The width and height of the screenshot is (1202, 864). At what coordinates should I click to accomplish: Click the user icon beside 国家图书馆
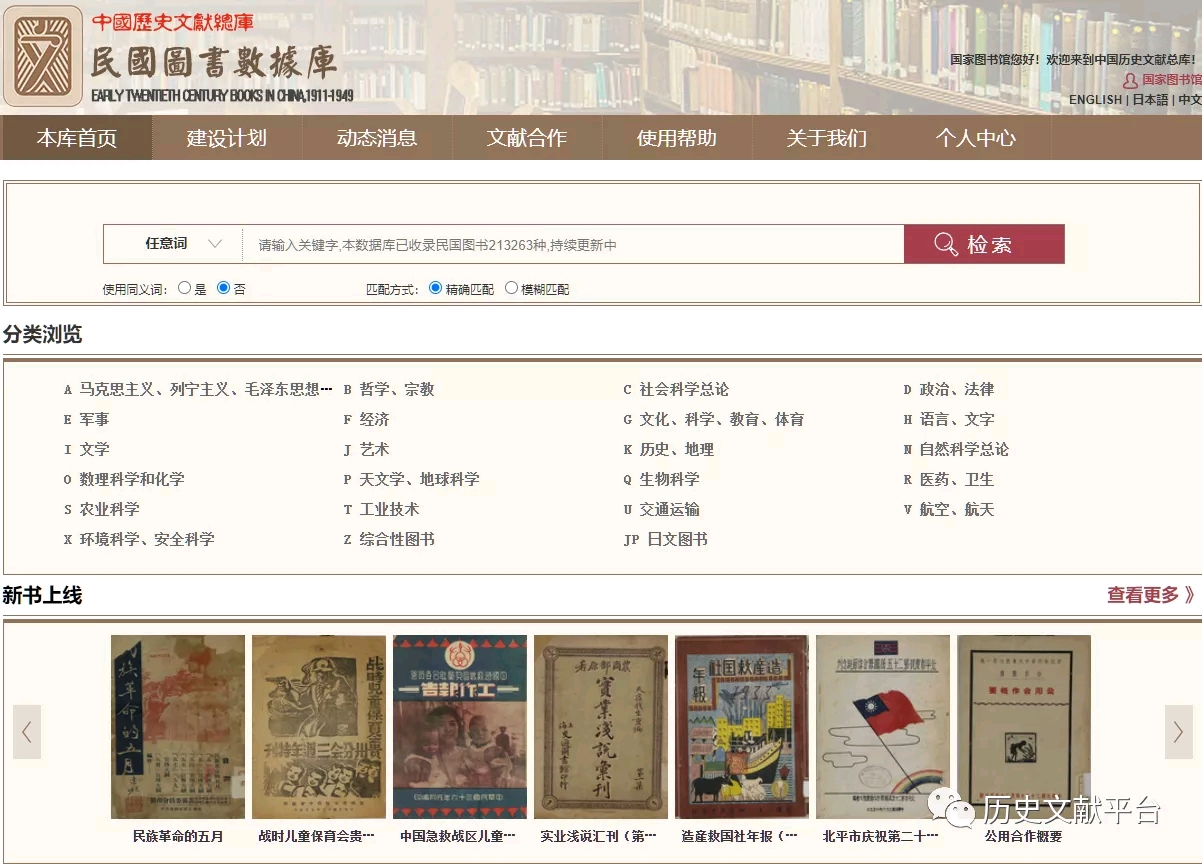click(1130, 80)
